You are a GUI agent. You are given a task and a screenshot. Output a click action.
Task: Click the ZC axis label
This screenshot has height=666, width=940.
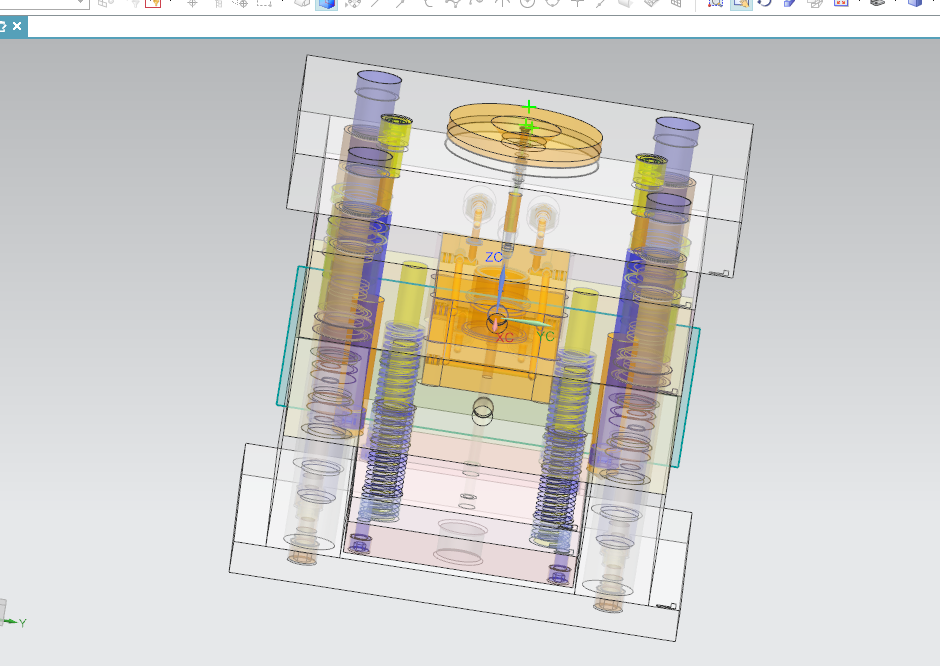pyautogui.click(x=493, y=257)
